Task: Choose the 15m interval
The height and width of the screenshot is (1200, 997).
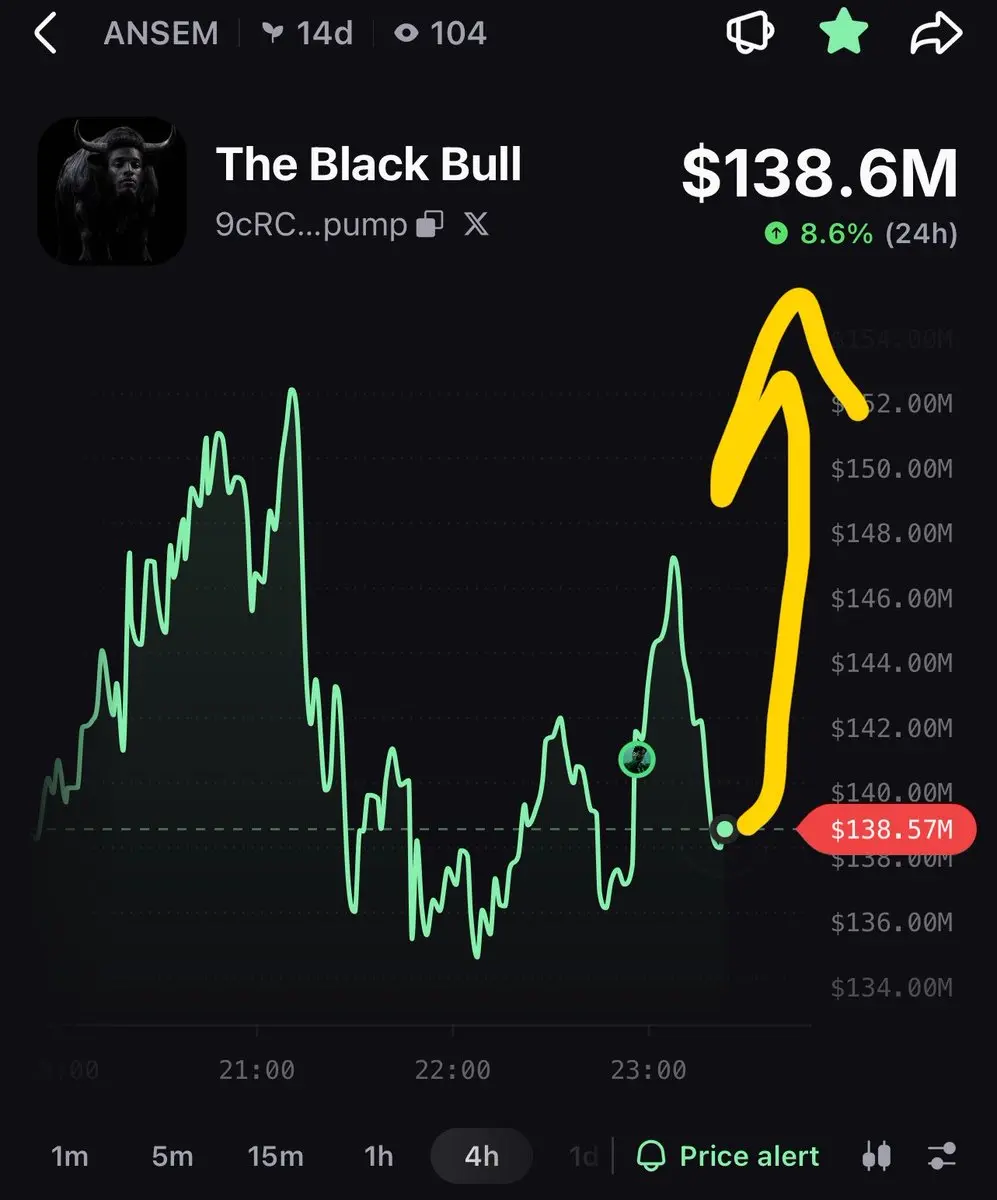Action: click(275, 1157)
